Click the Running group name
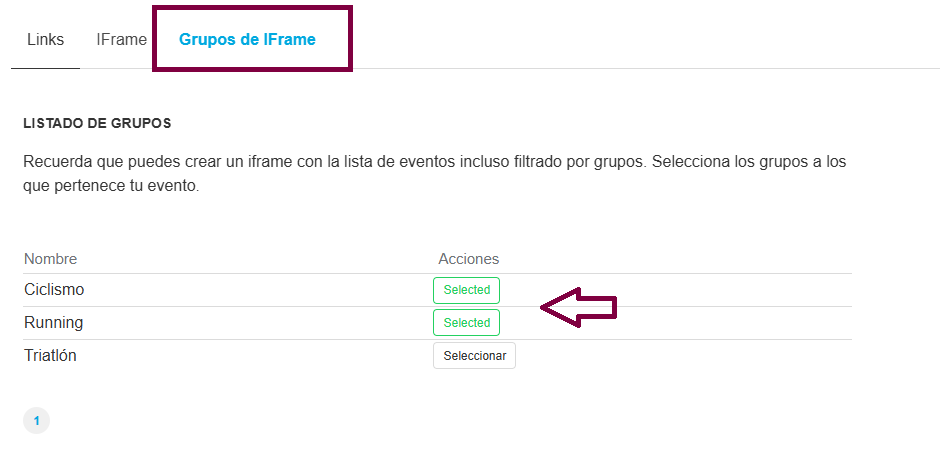940x456 pixels. [53, 323]
